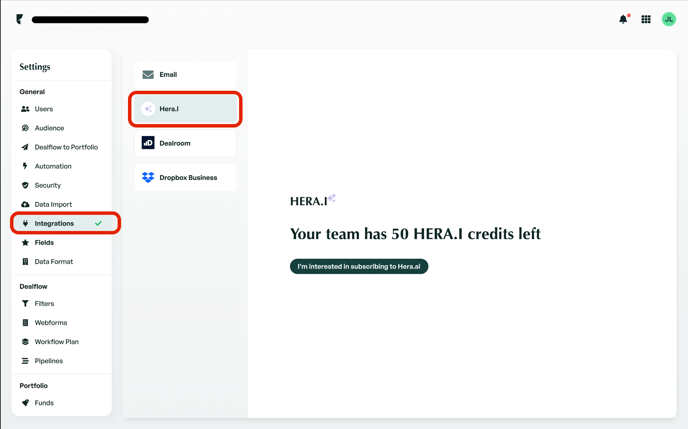Click the Data Import cloud icon
The height and width of the screenshot is (429, 688).
coord(25,204)
